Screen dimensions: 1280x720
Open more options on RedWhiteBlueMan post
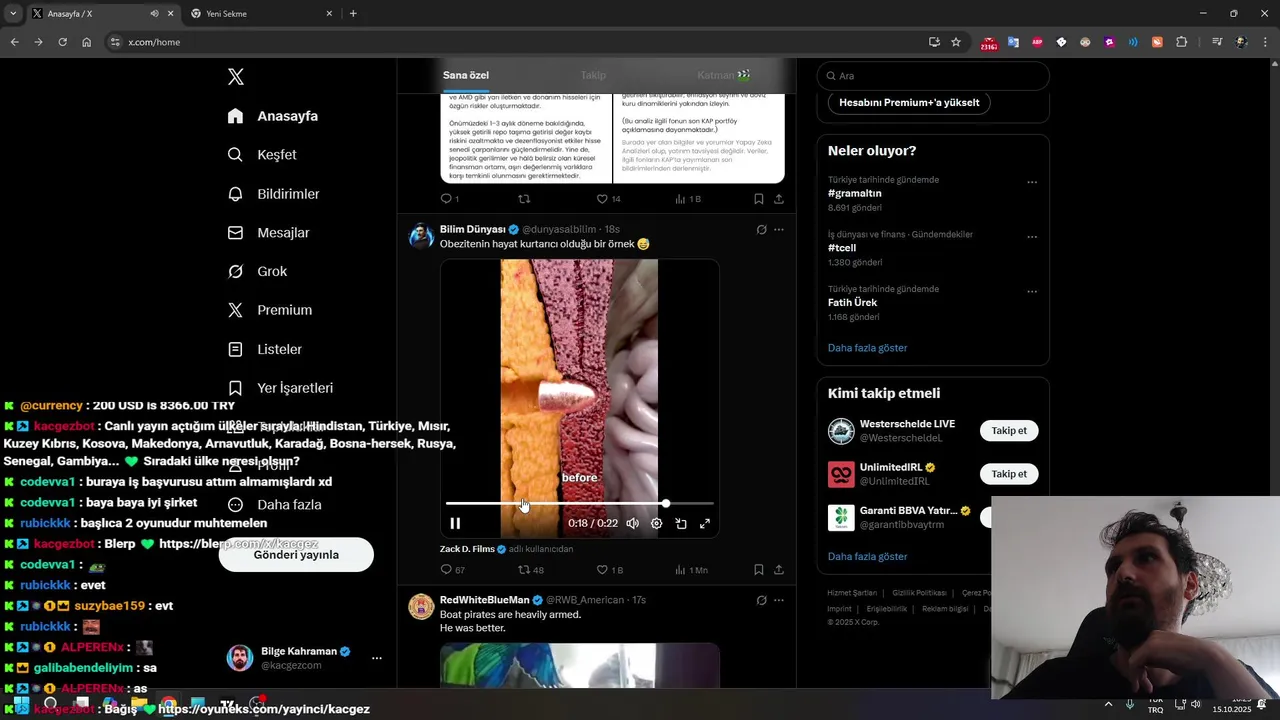(779, 600)
